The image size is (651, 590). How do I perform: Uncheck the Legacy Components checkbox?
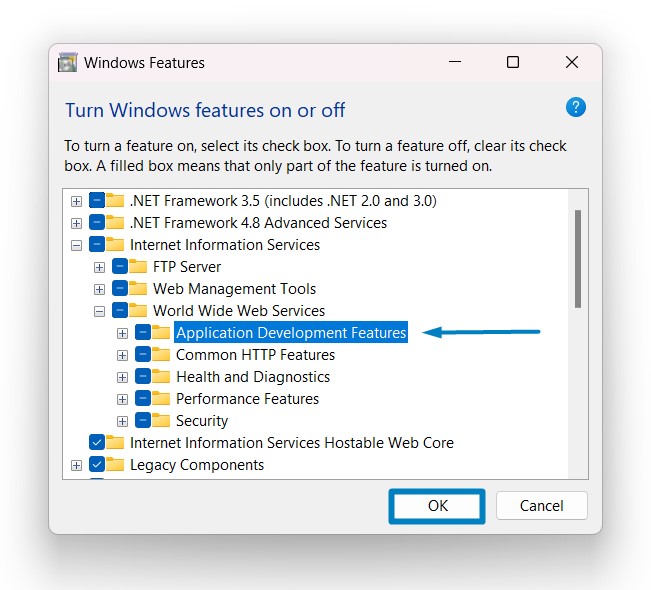pyautogui.click(x=97, y=465)
